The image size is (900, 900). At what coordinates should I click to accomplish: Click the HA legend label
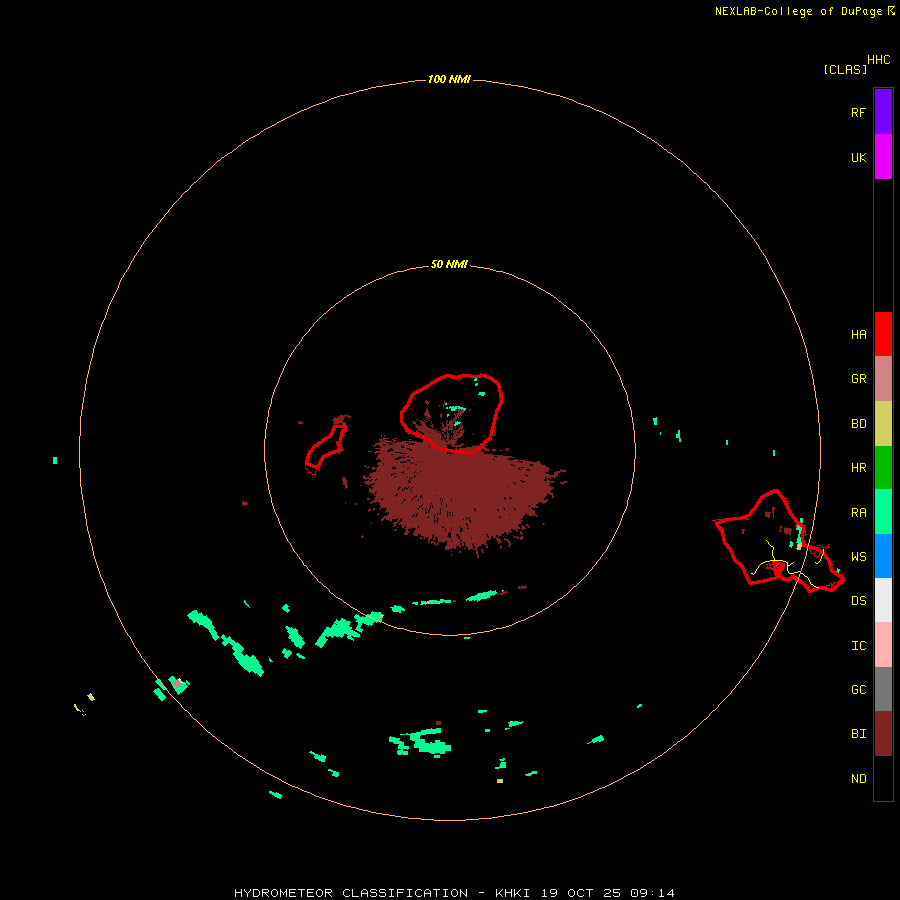[x=858, y=335]
